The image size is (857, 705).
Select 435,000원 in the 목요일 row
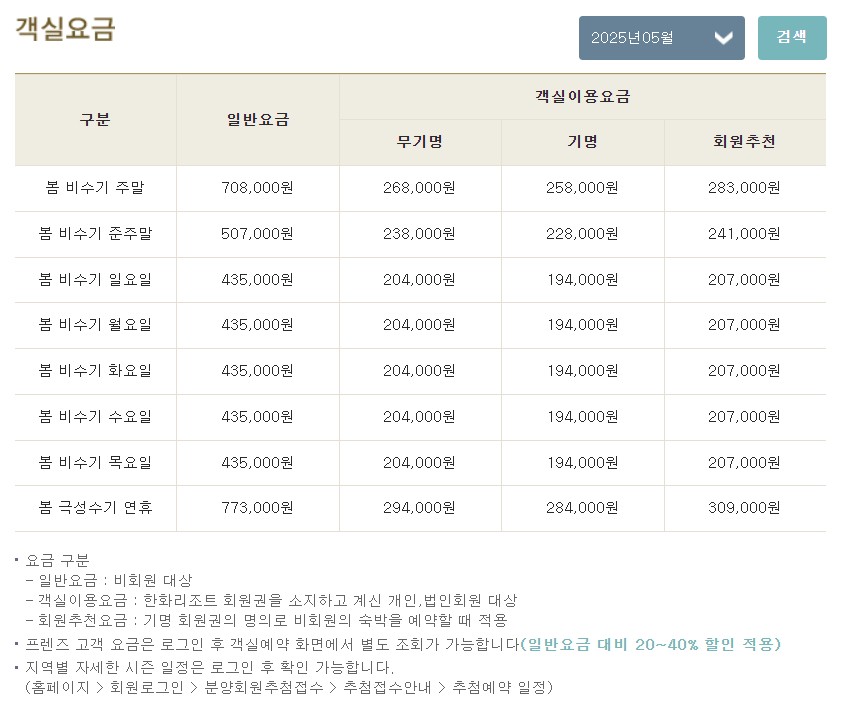click(257, 462)
